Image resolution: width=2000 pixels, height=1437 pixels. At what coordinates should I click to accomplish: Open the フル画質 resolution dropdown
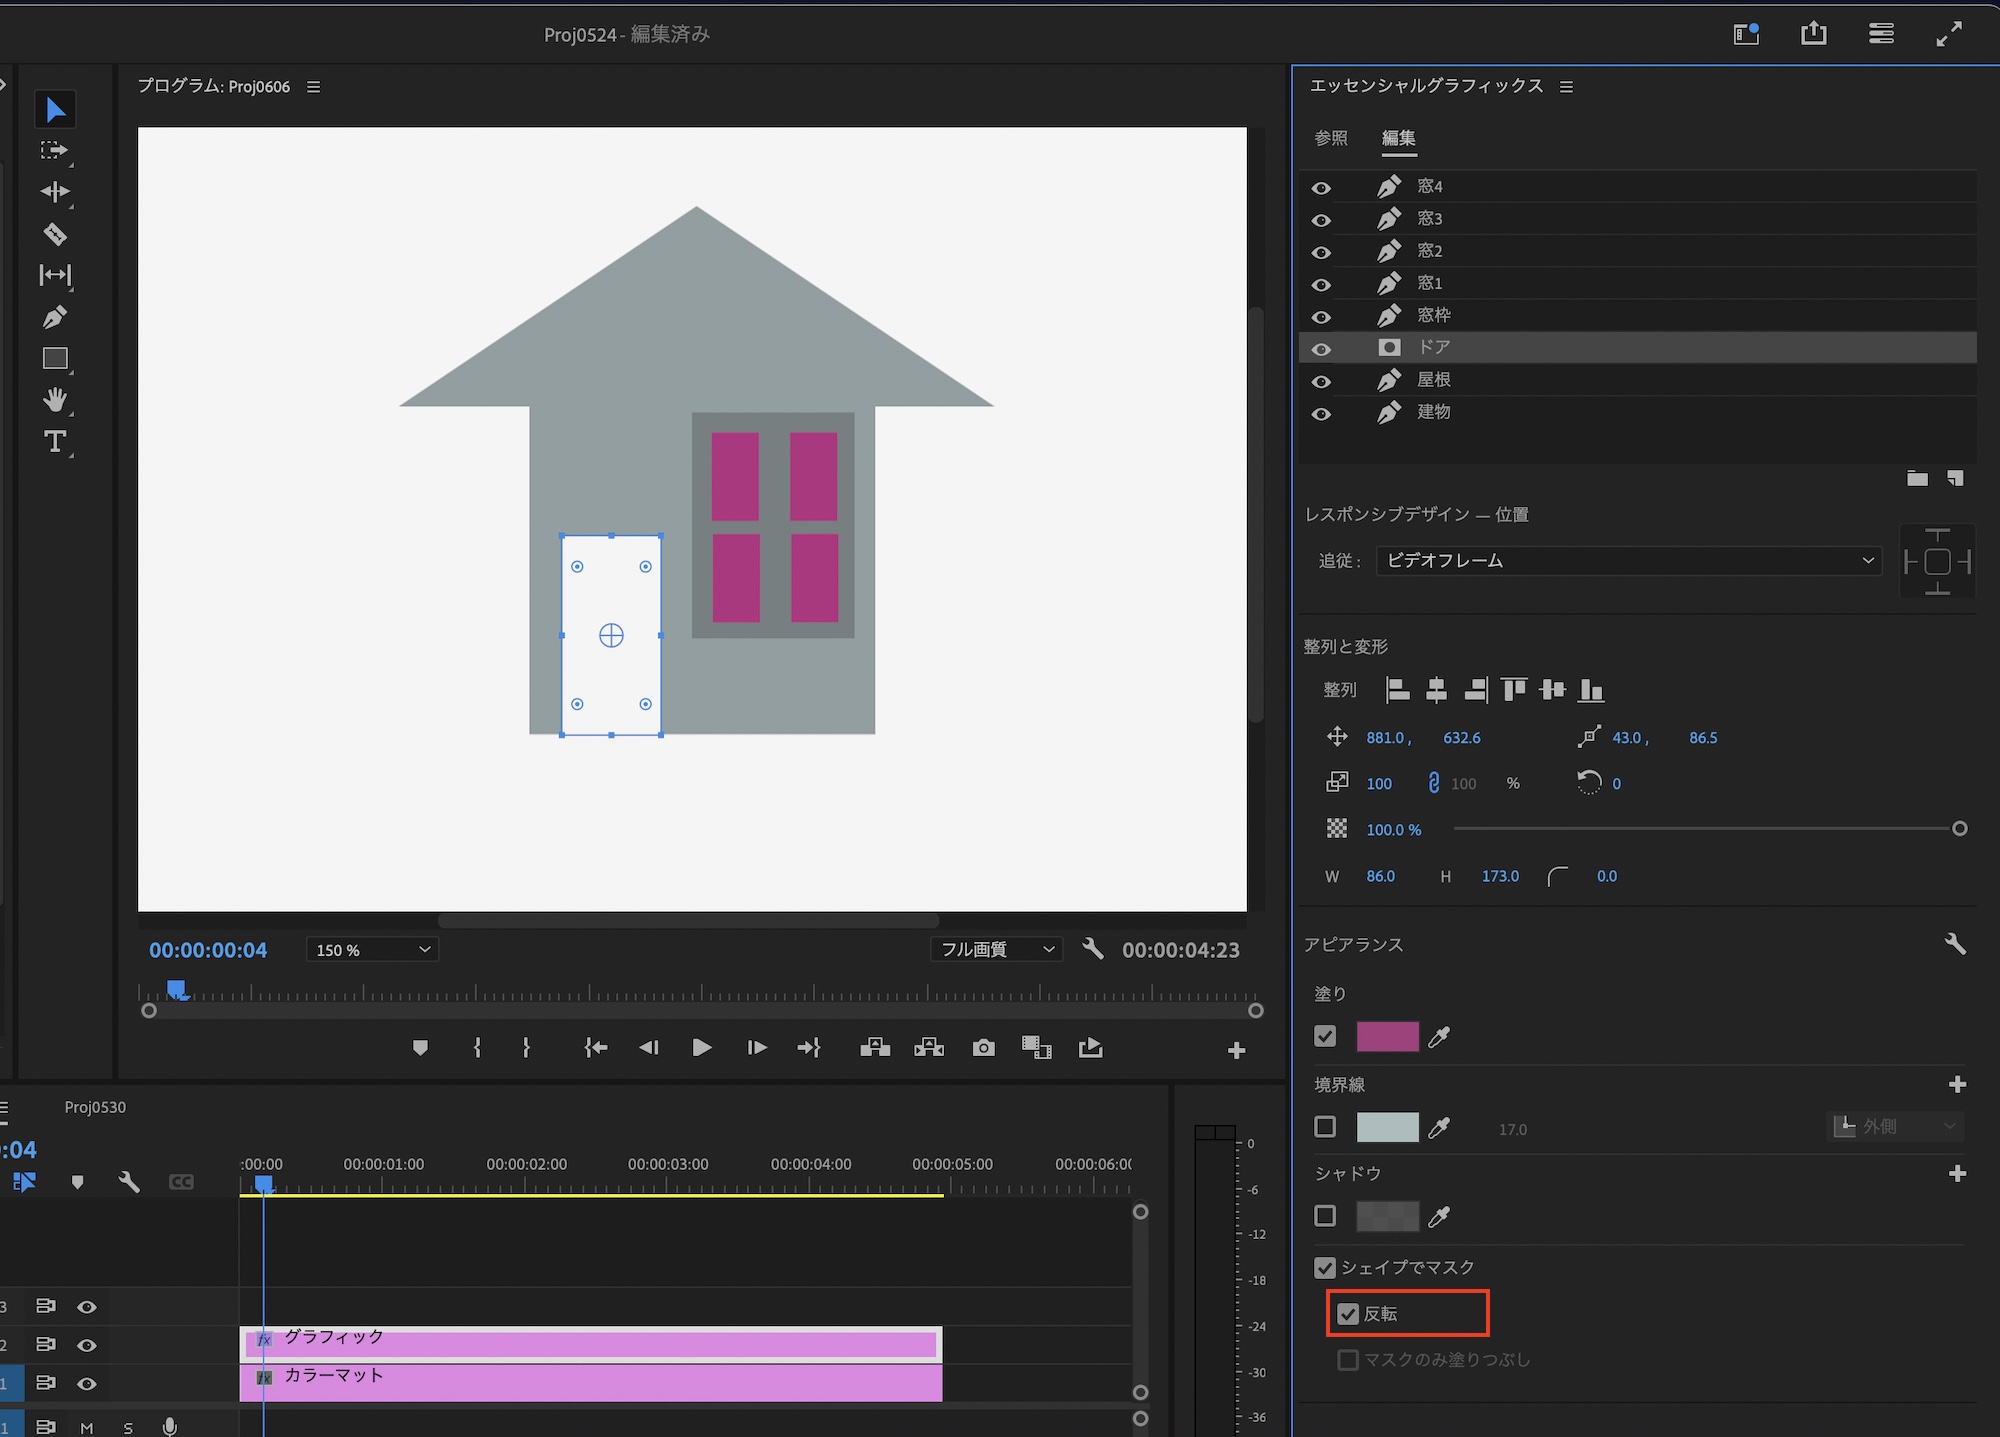coord(996,950)
